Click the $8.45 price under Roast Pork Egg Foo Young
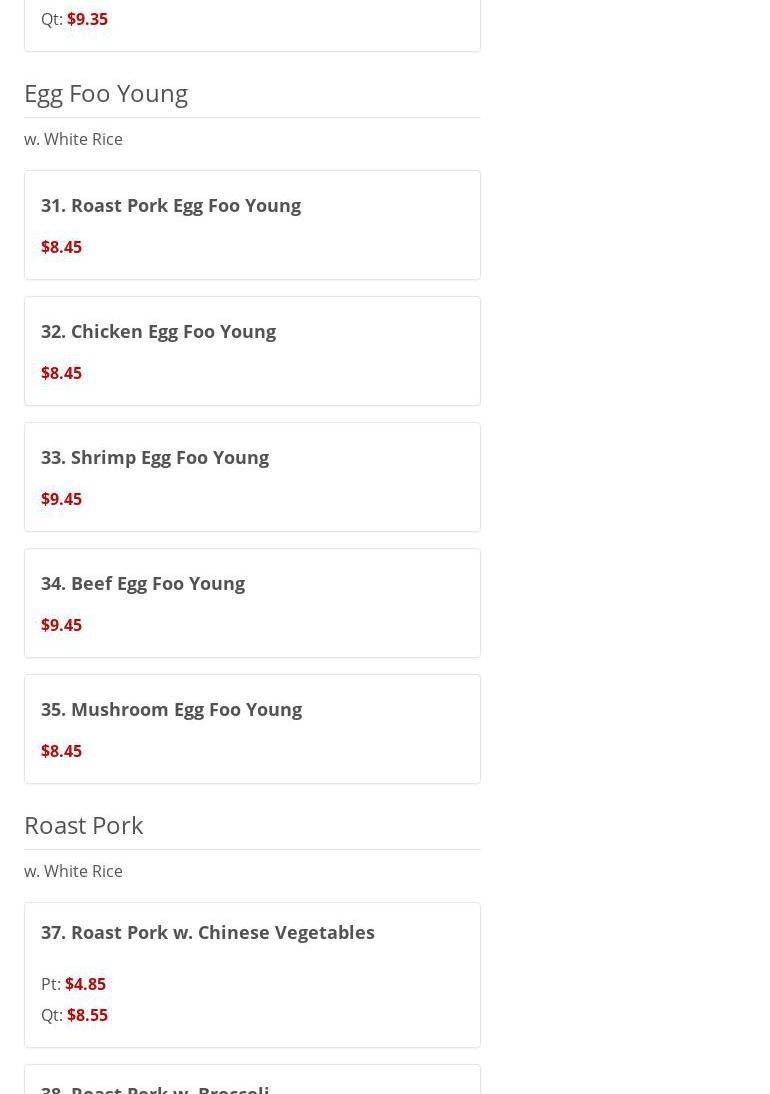Image resolution: width=770 pixels, height=1094 pixels. (x=61, y=247)
